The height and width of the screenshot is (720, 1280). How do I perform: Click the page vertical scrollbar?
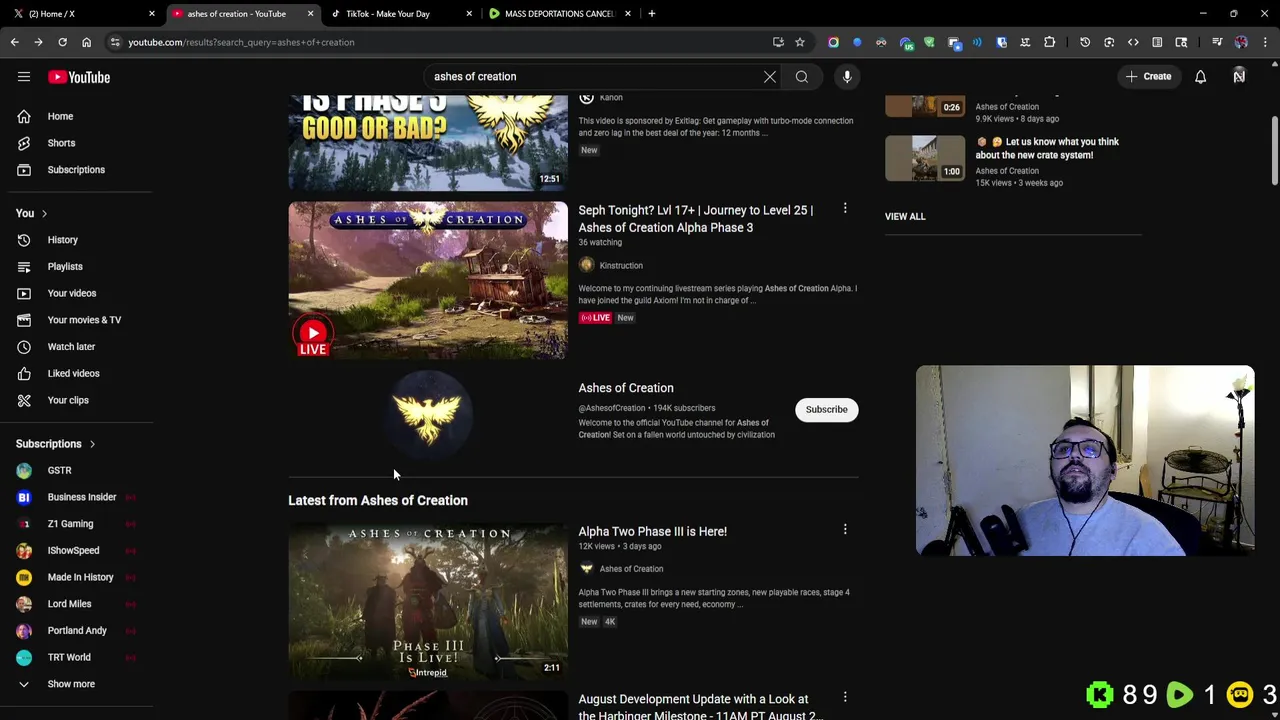[x=1275, y=150]
